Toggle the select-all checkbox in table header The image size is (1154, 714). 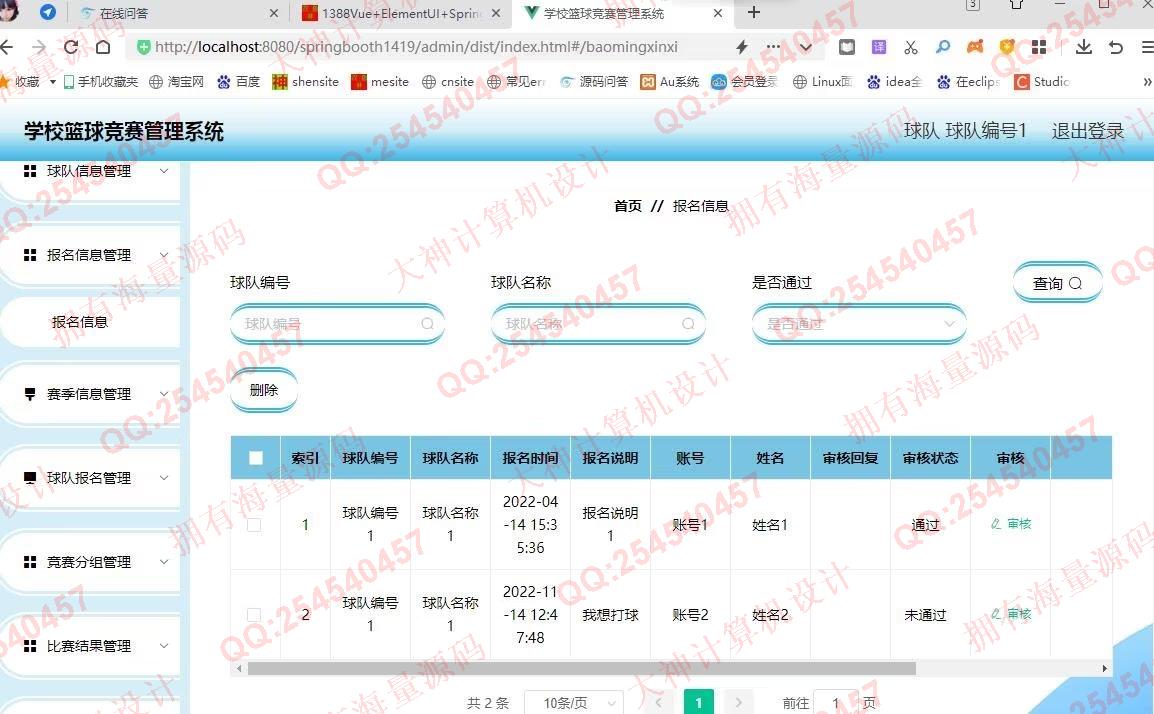256,458
